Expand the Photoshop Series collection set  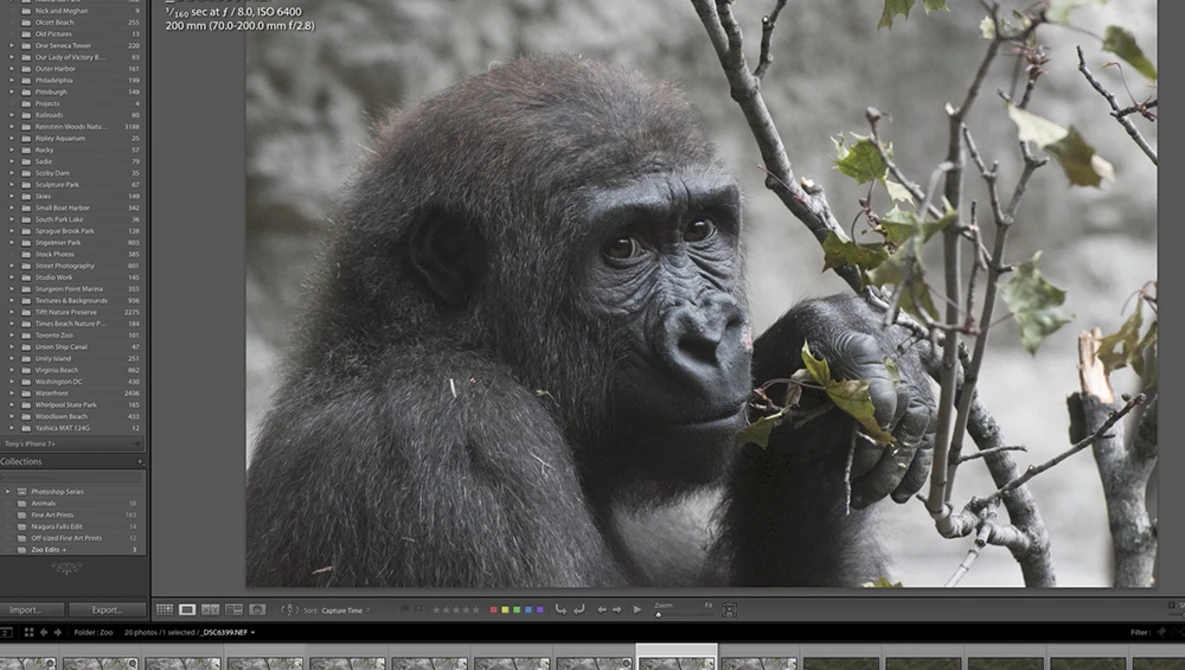pyautogui.click(x=8, y=492)
